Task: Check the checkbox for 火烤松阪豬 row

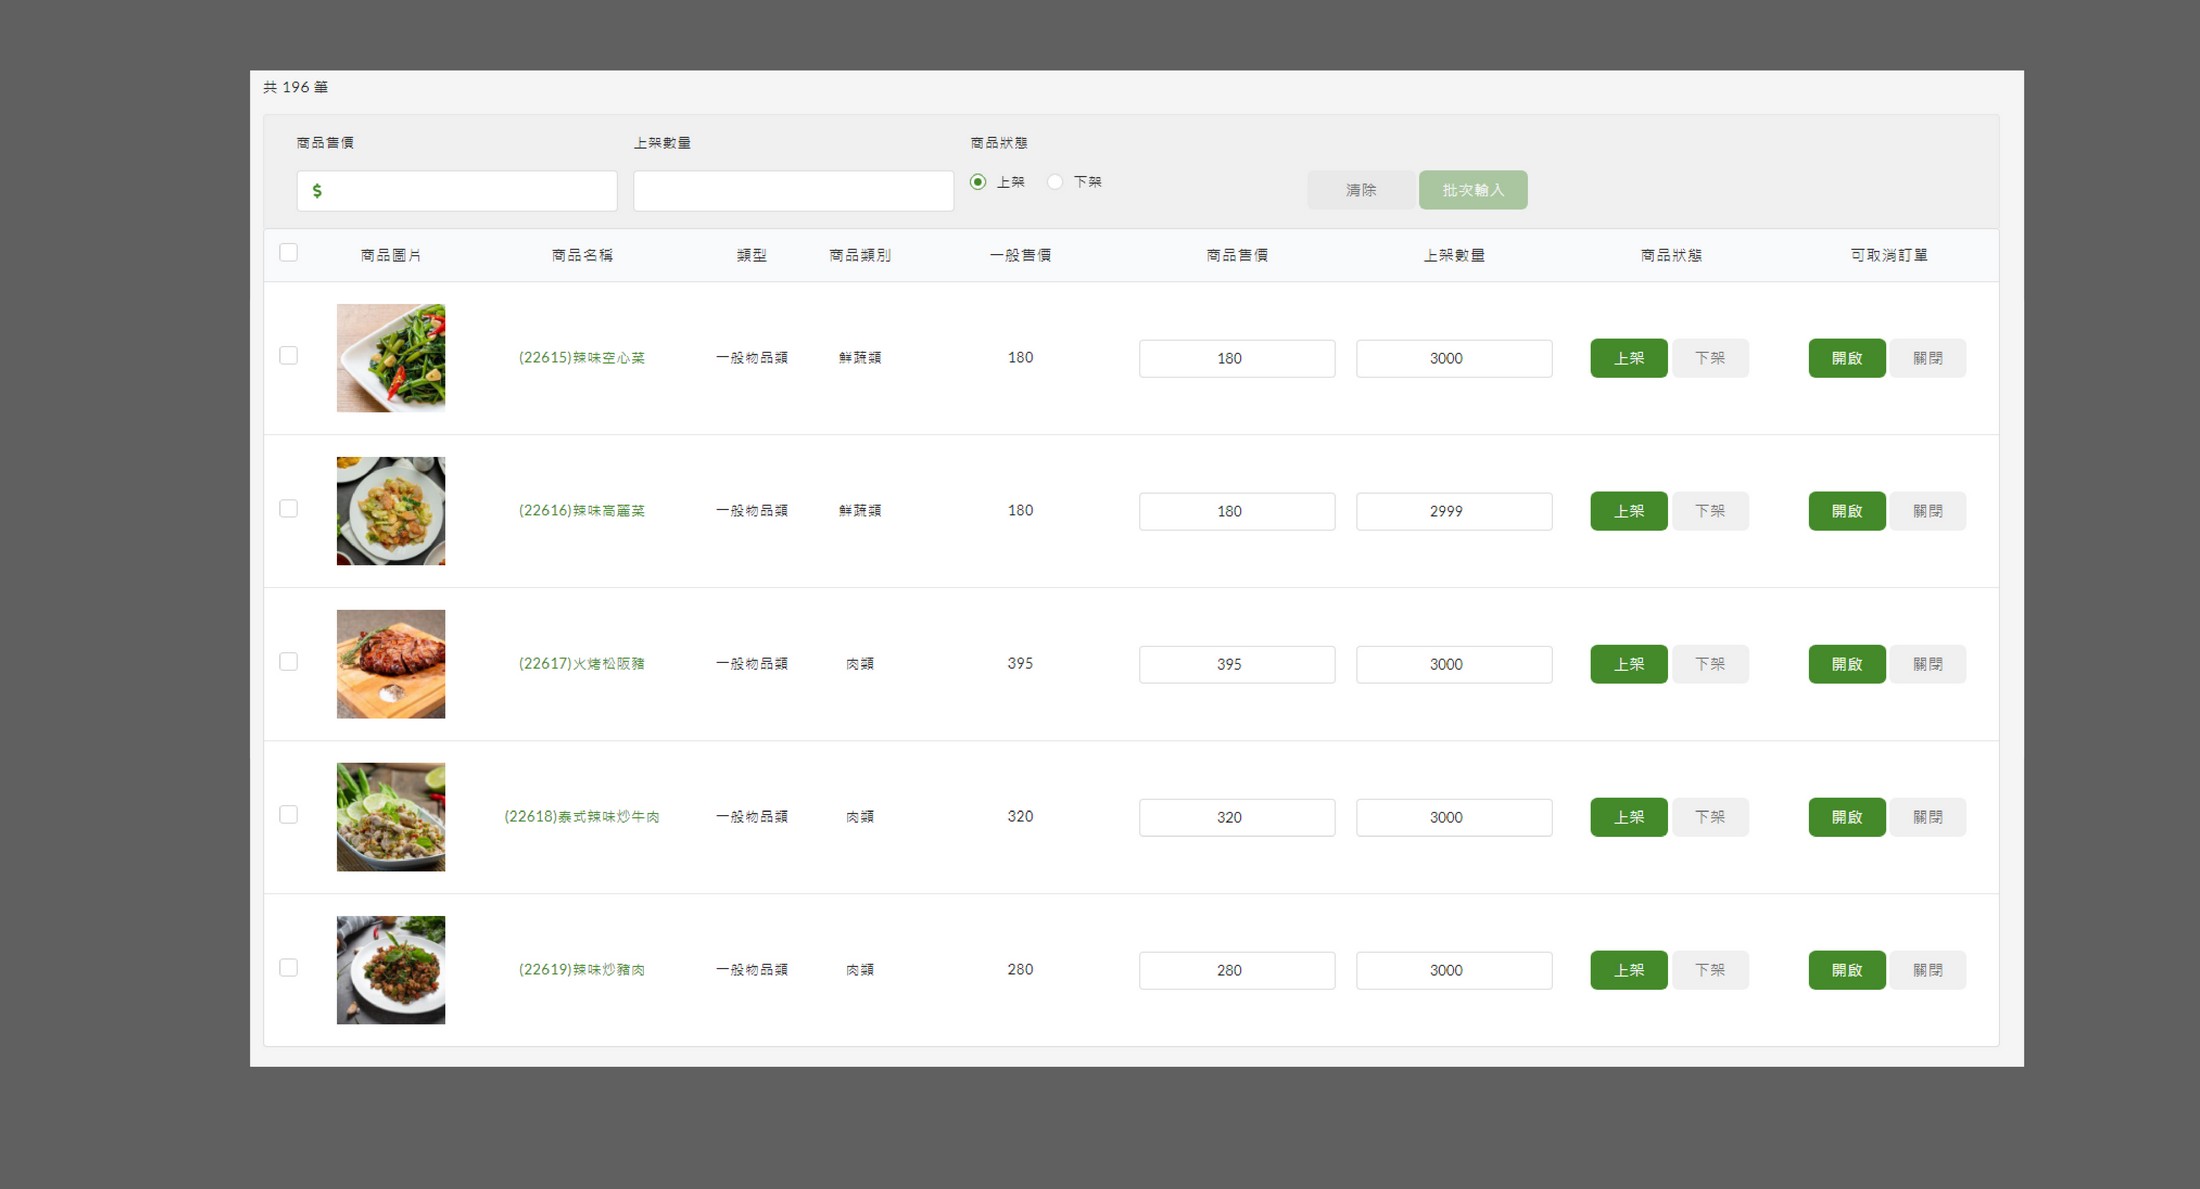Action: coord(288,662)
